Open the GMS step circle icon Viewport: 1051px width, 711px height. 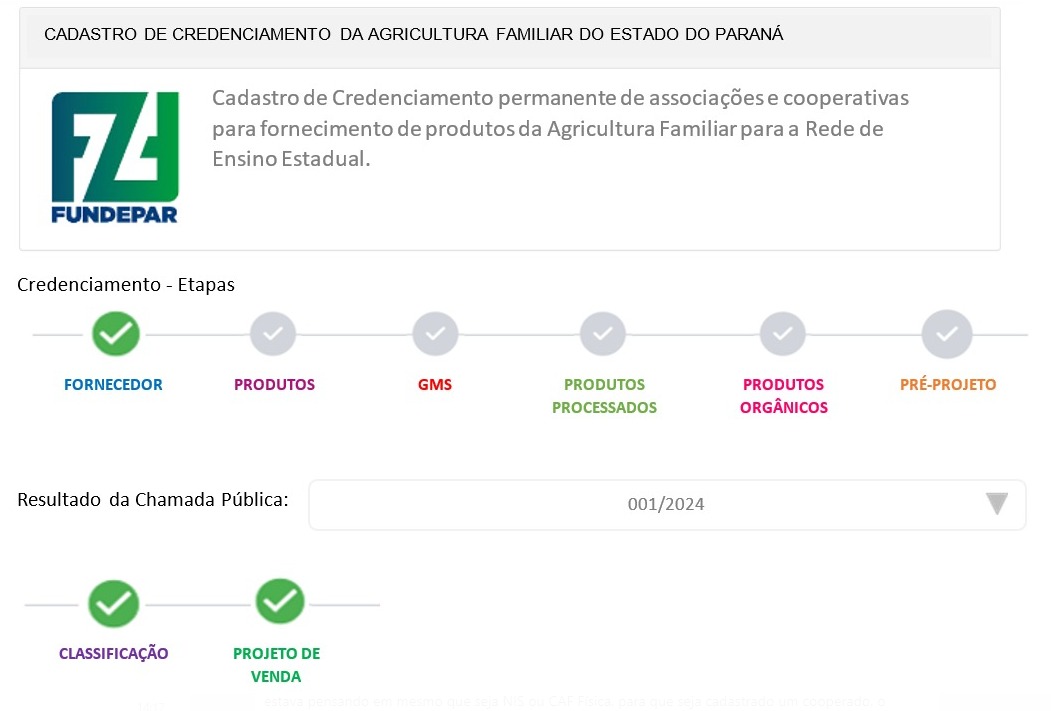435,334
